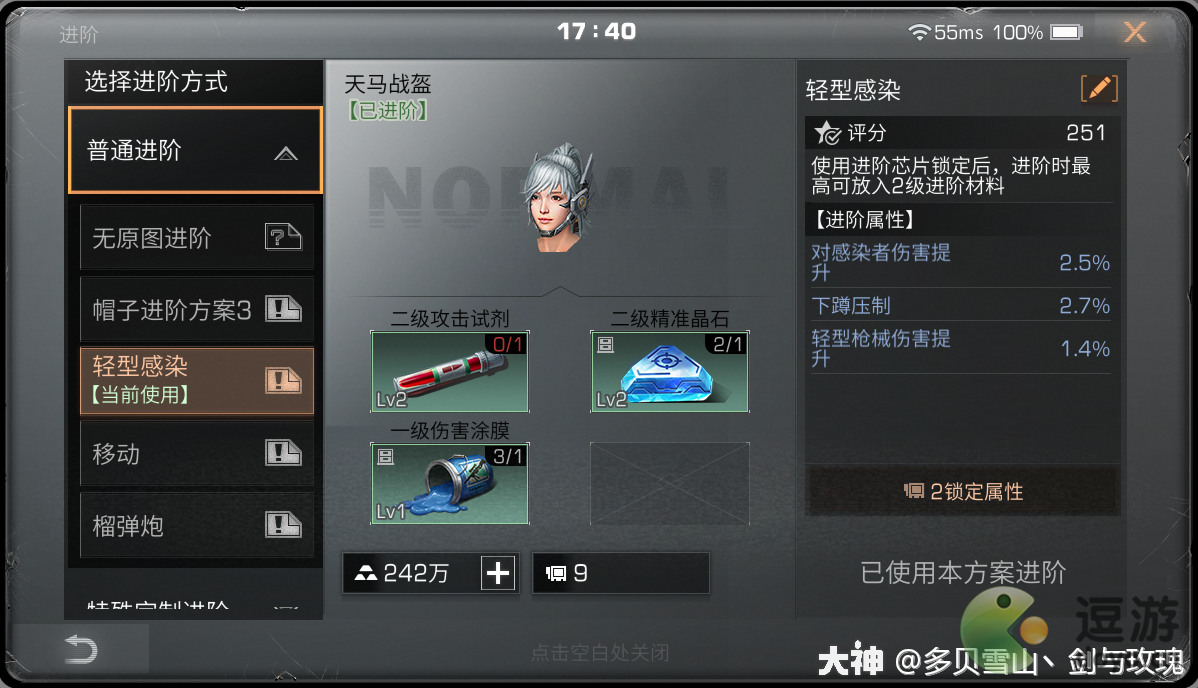This screenshot has height=688, width=1198.
Task: Click the Pegasus helmet character portrait
Action: [x=557, y=197]
